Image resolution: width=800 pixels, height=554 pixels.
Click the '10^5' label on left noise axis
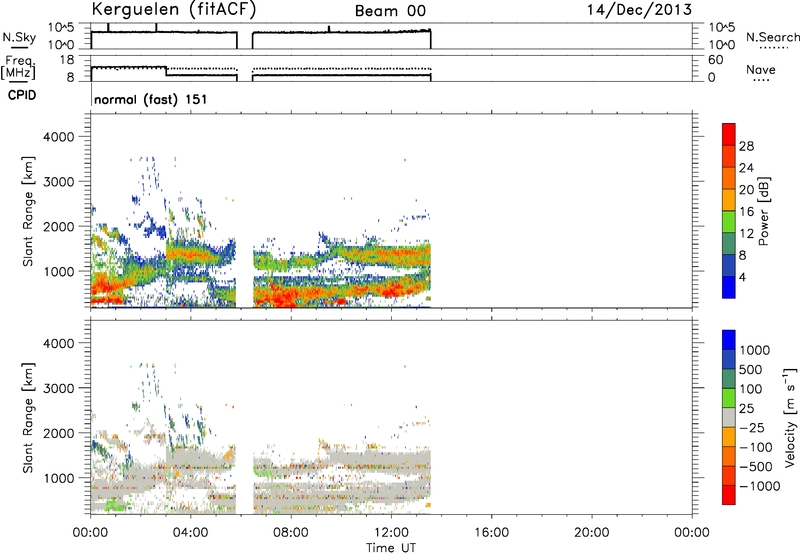pos(61,27)
